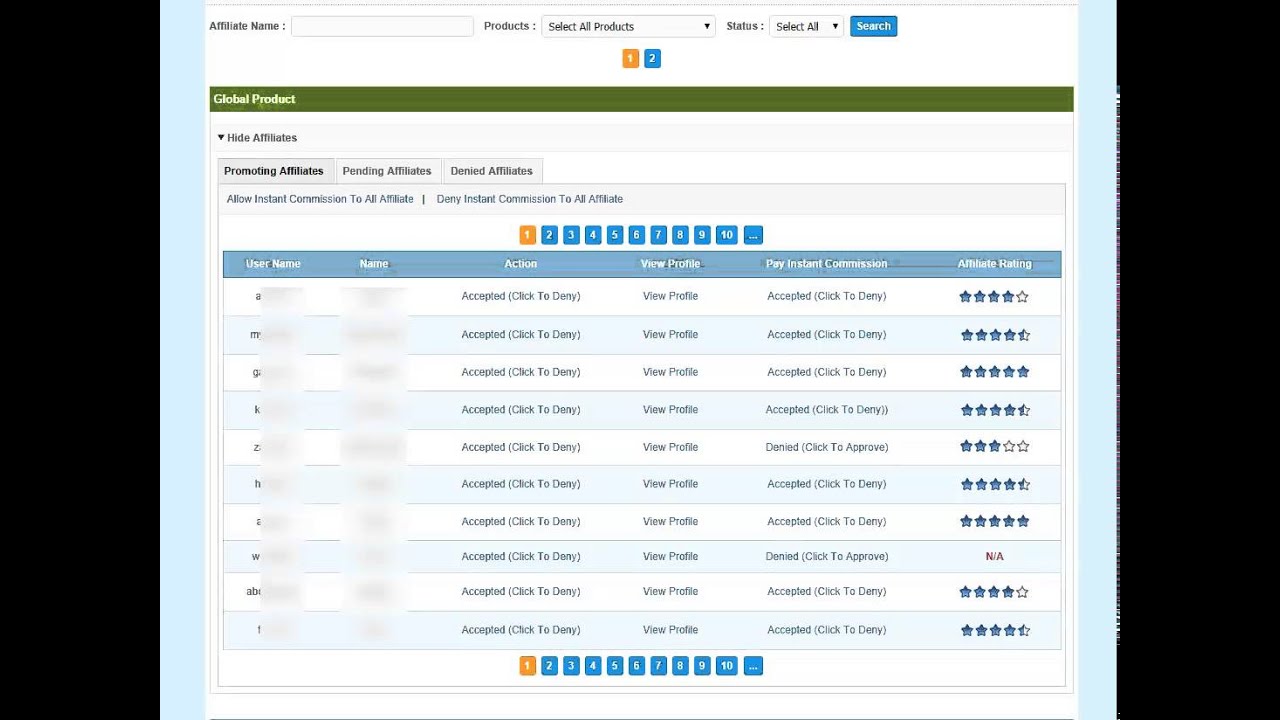This screenshot has width=1280, height=720.
Task: Switch to the Pending Affiliates tab
Action: (387, 171)
